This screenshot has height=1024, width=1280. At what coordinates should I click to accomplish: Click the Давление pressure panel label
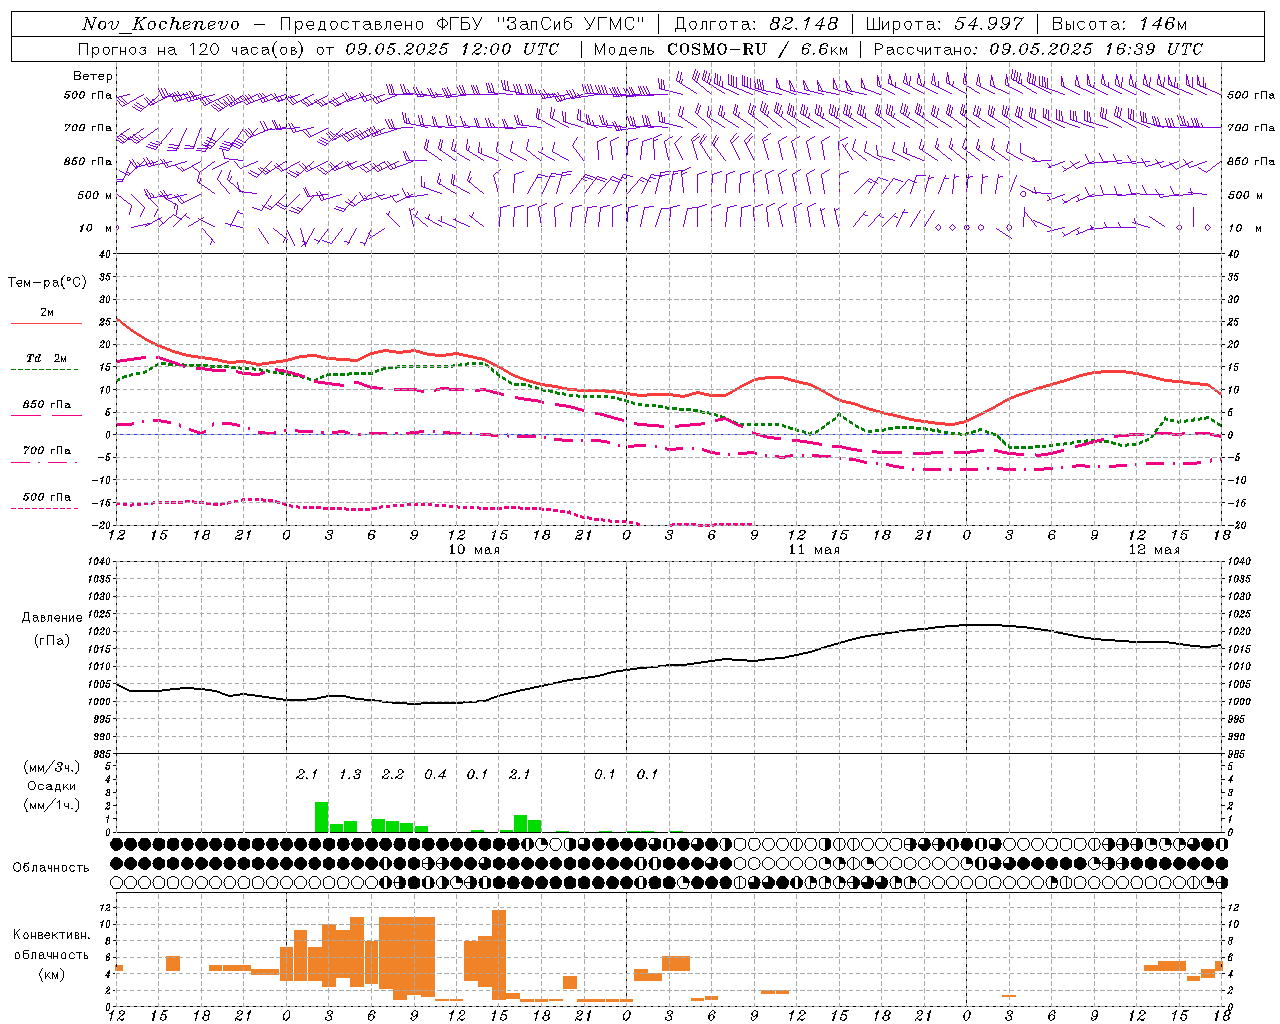click(52, 618)
